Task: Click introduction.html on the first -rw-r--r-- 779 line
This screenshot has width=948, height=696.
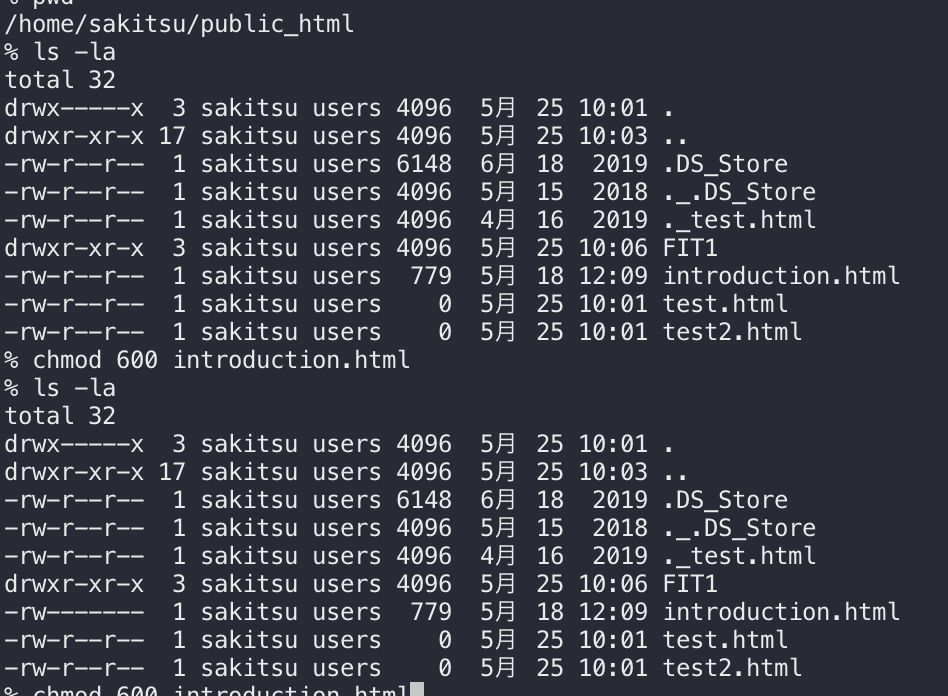Action: (x=781, y=275)
